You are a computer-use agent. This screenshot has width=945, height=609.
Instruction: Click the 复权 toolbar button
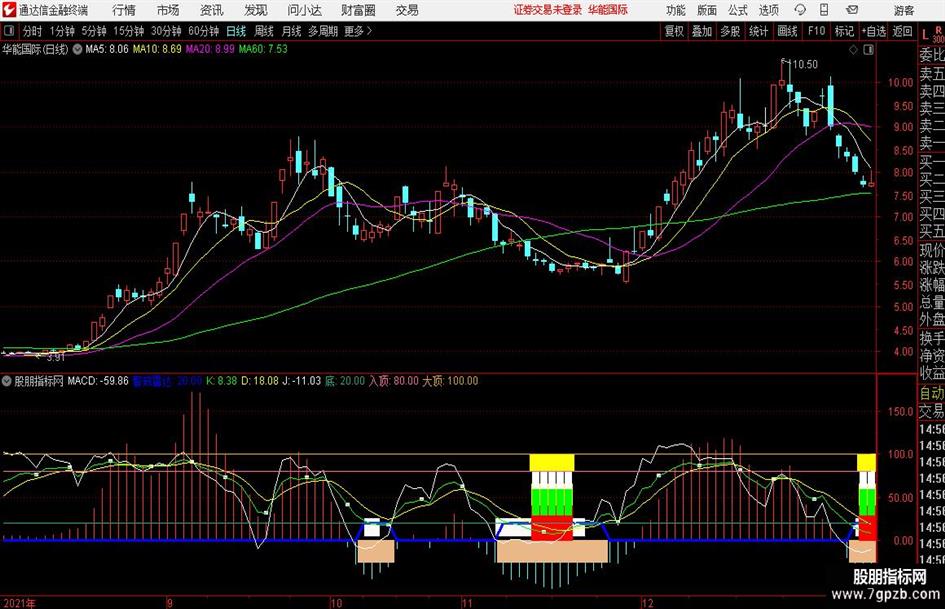tap(674, 31)
